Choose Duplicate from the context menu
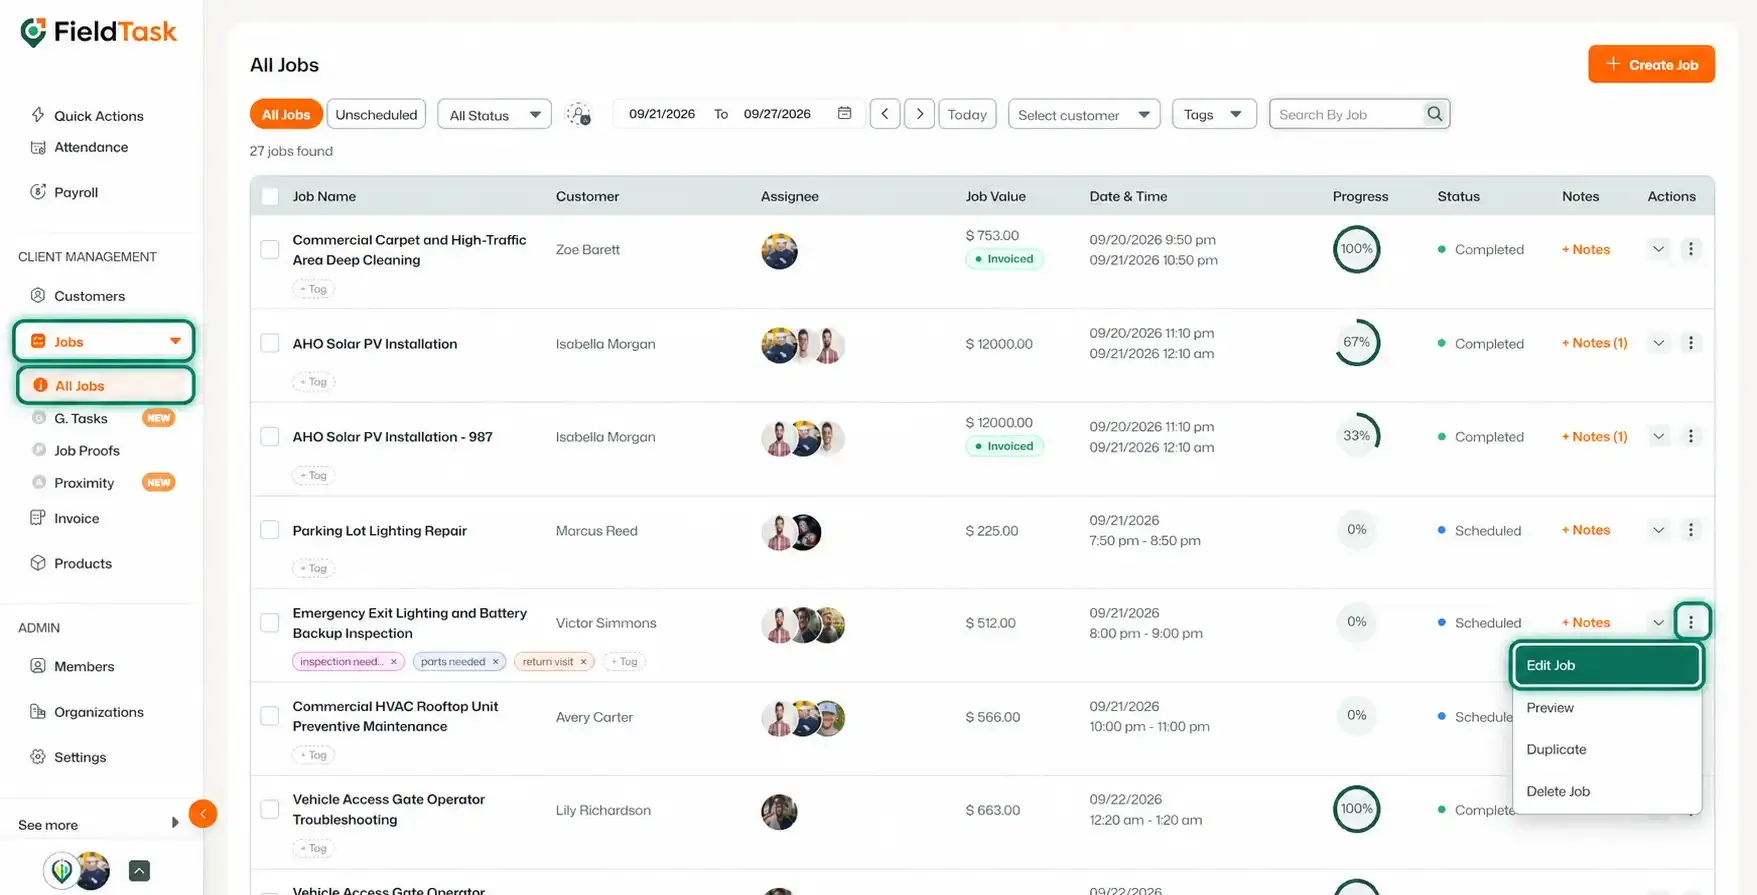 click(1607, 750)
